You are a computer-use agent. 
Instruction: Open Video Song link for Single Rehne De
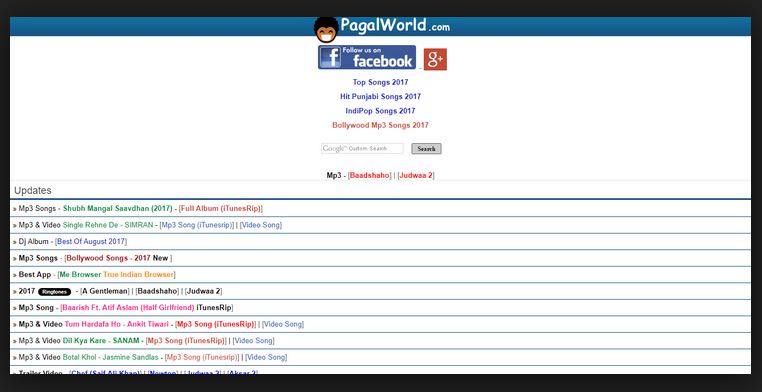coord(261,225)
